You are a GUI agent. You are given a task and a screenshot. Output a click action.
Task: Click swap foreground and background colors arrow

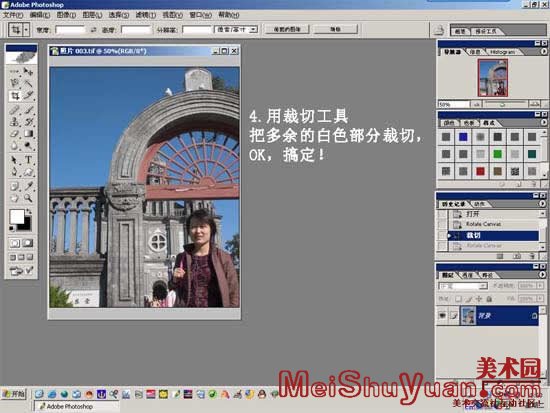pos(29,212)
